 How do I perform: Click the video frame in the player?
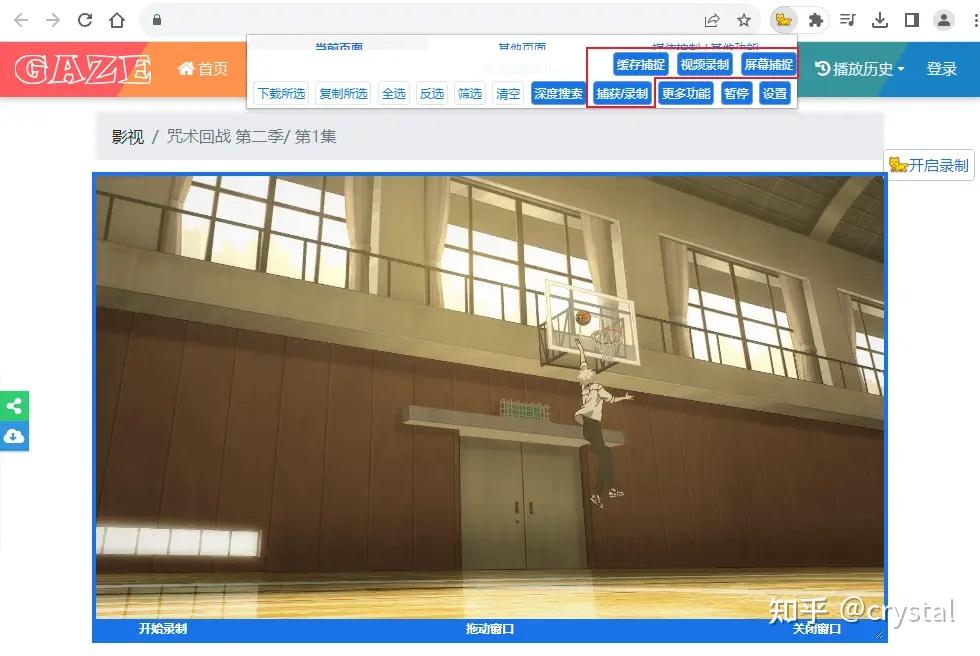click(x=489, y=397)
